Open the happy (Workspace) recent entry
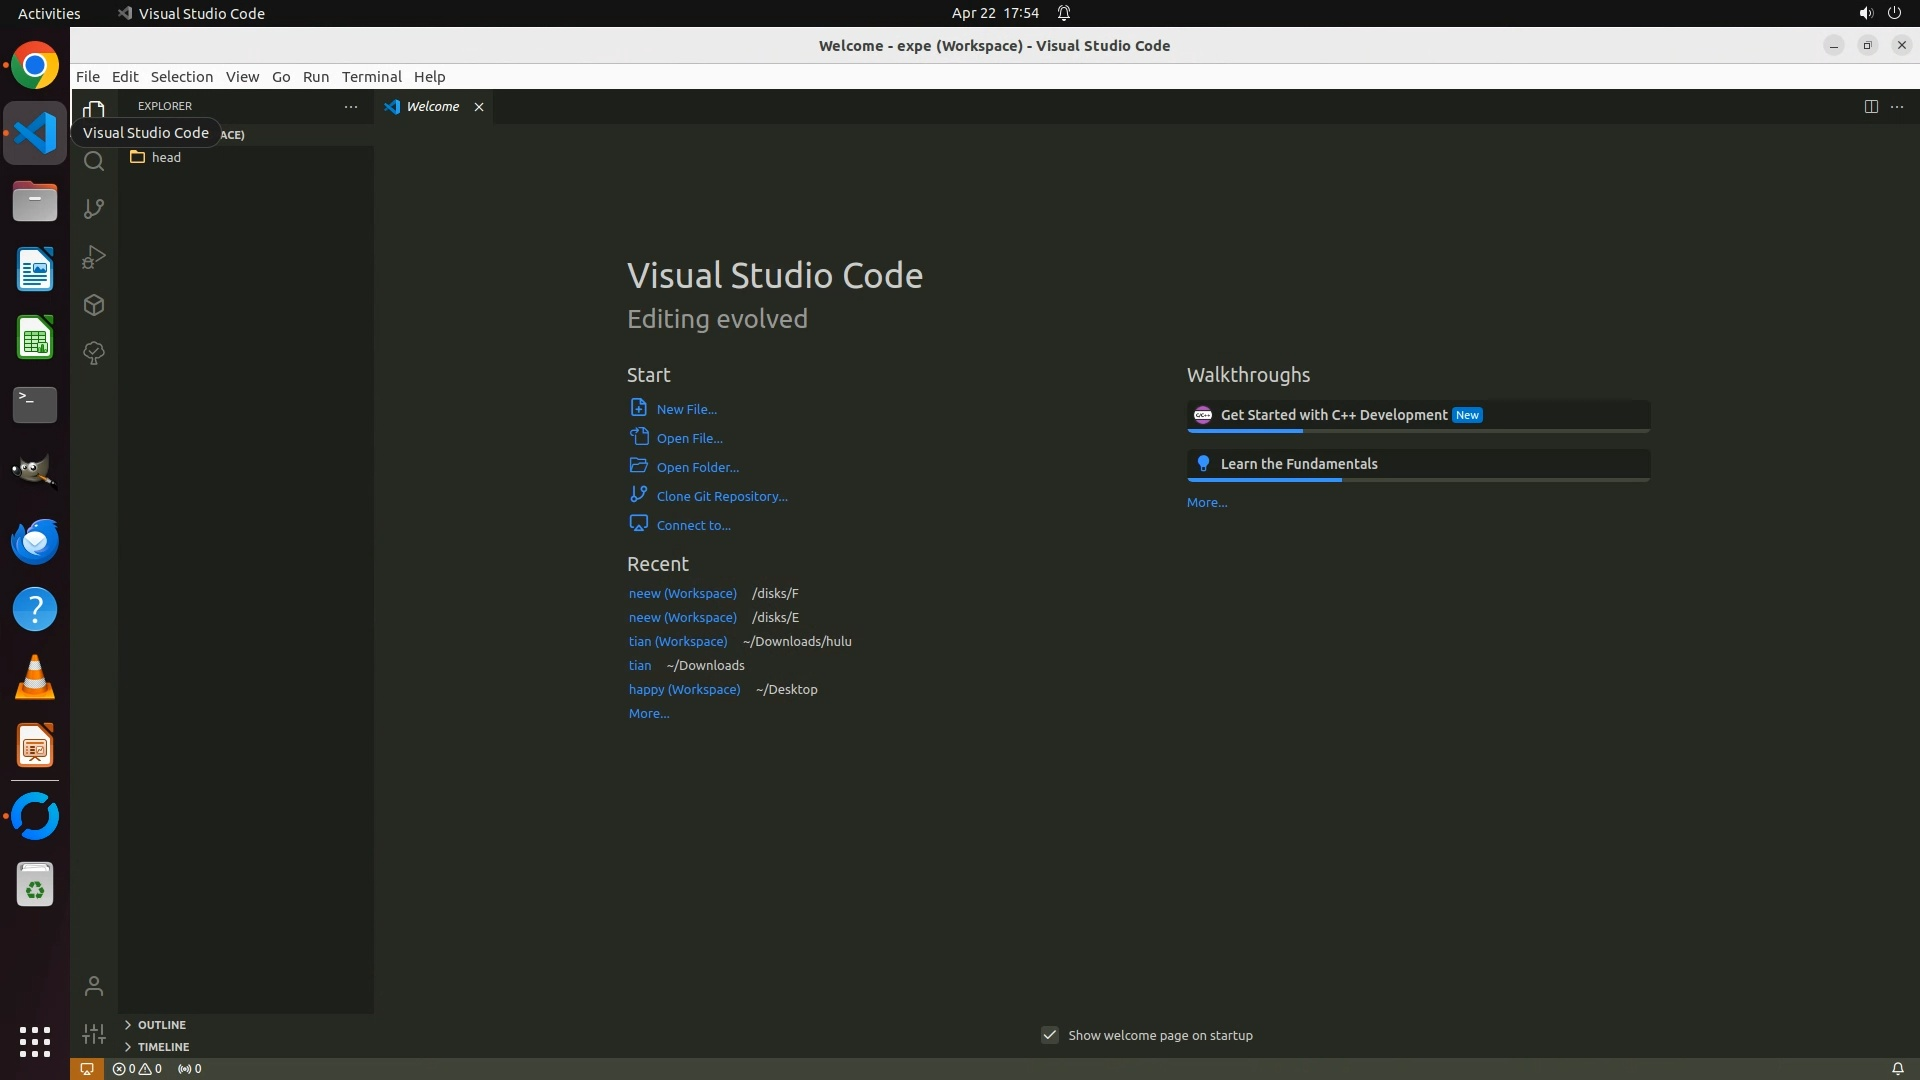Screen dimensions: 1920x1080 click(684, 689)
